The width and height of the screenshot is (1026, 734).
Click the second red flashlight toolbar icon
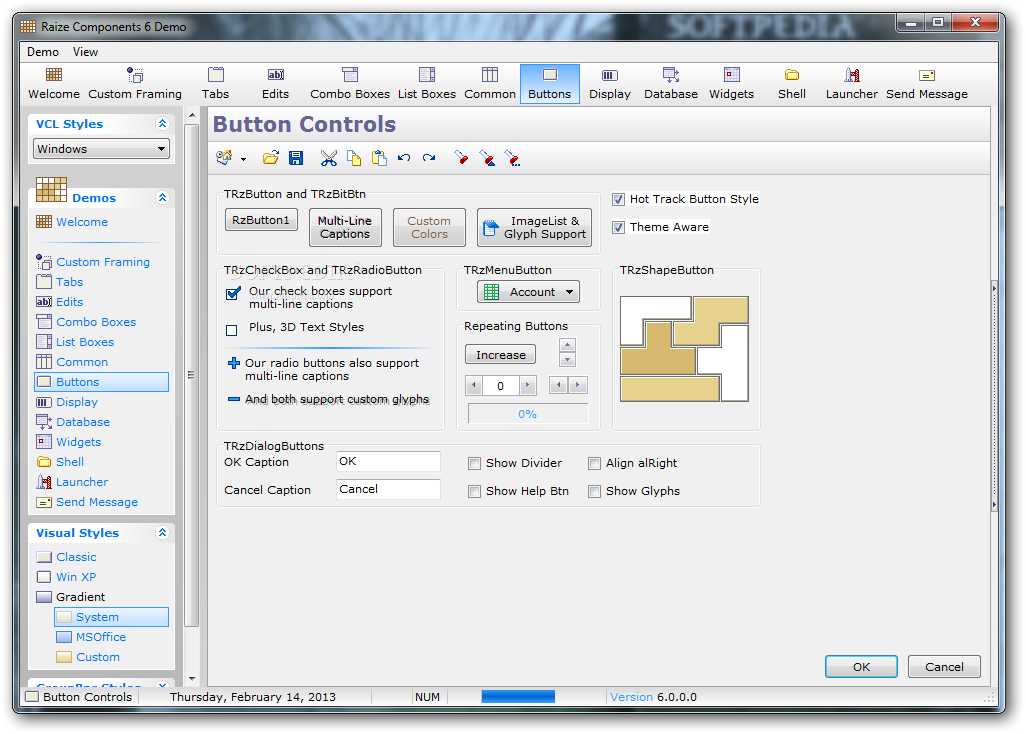tap(487, 158)
